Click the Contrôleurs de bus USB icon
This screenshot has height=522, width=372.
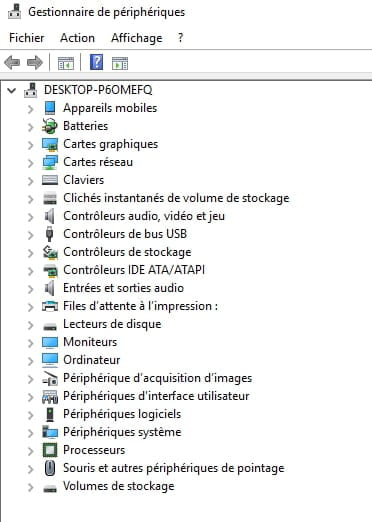coord(49,234)
